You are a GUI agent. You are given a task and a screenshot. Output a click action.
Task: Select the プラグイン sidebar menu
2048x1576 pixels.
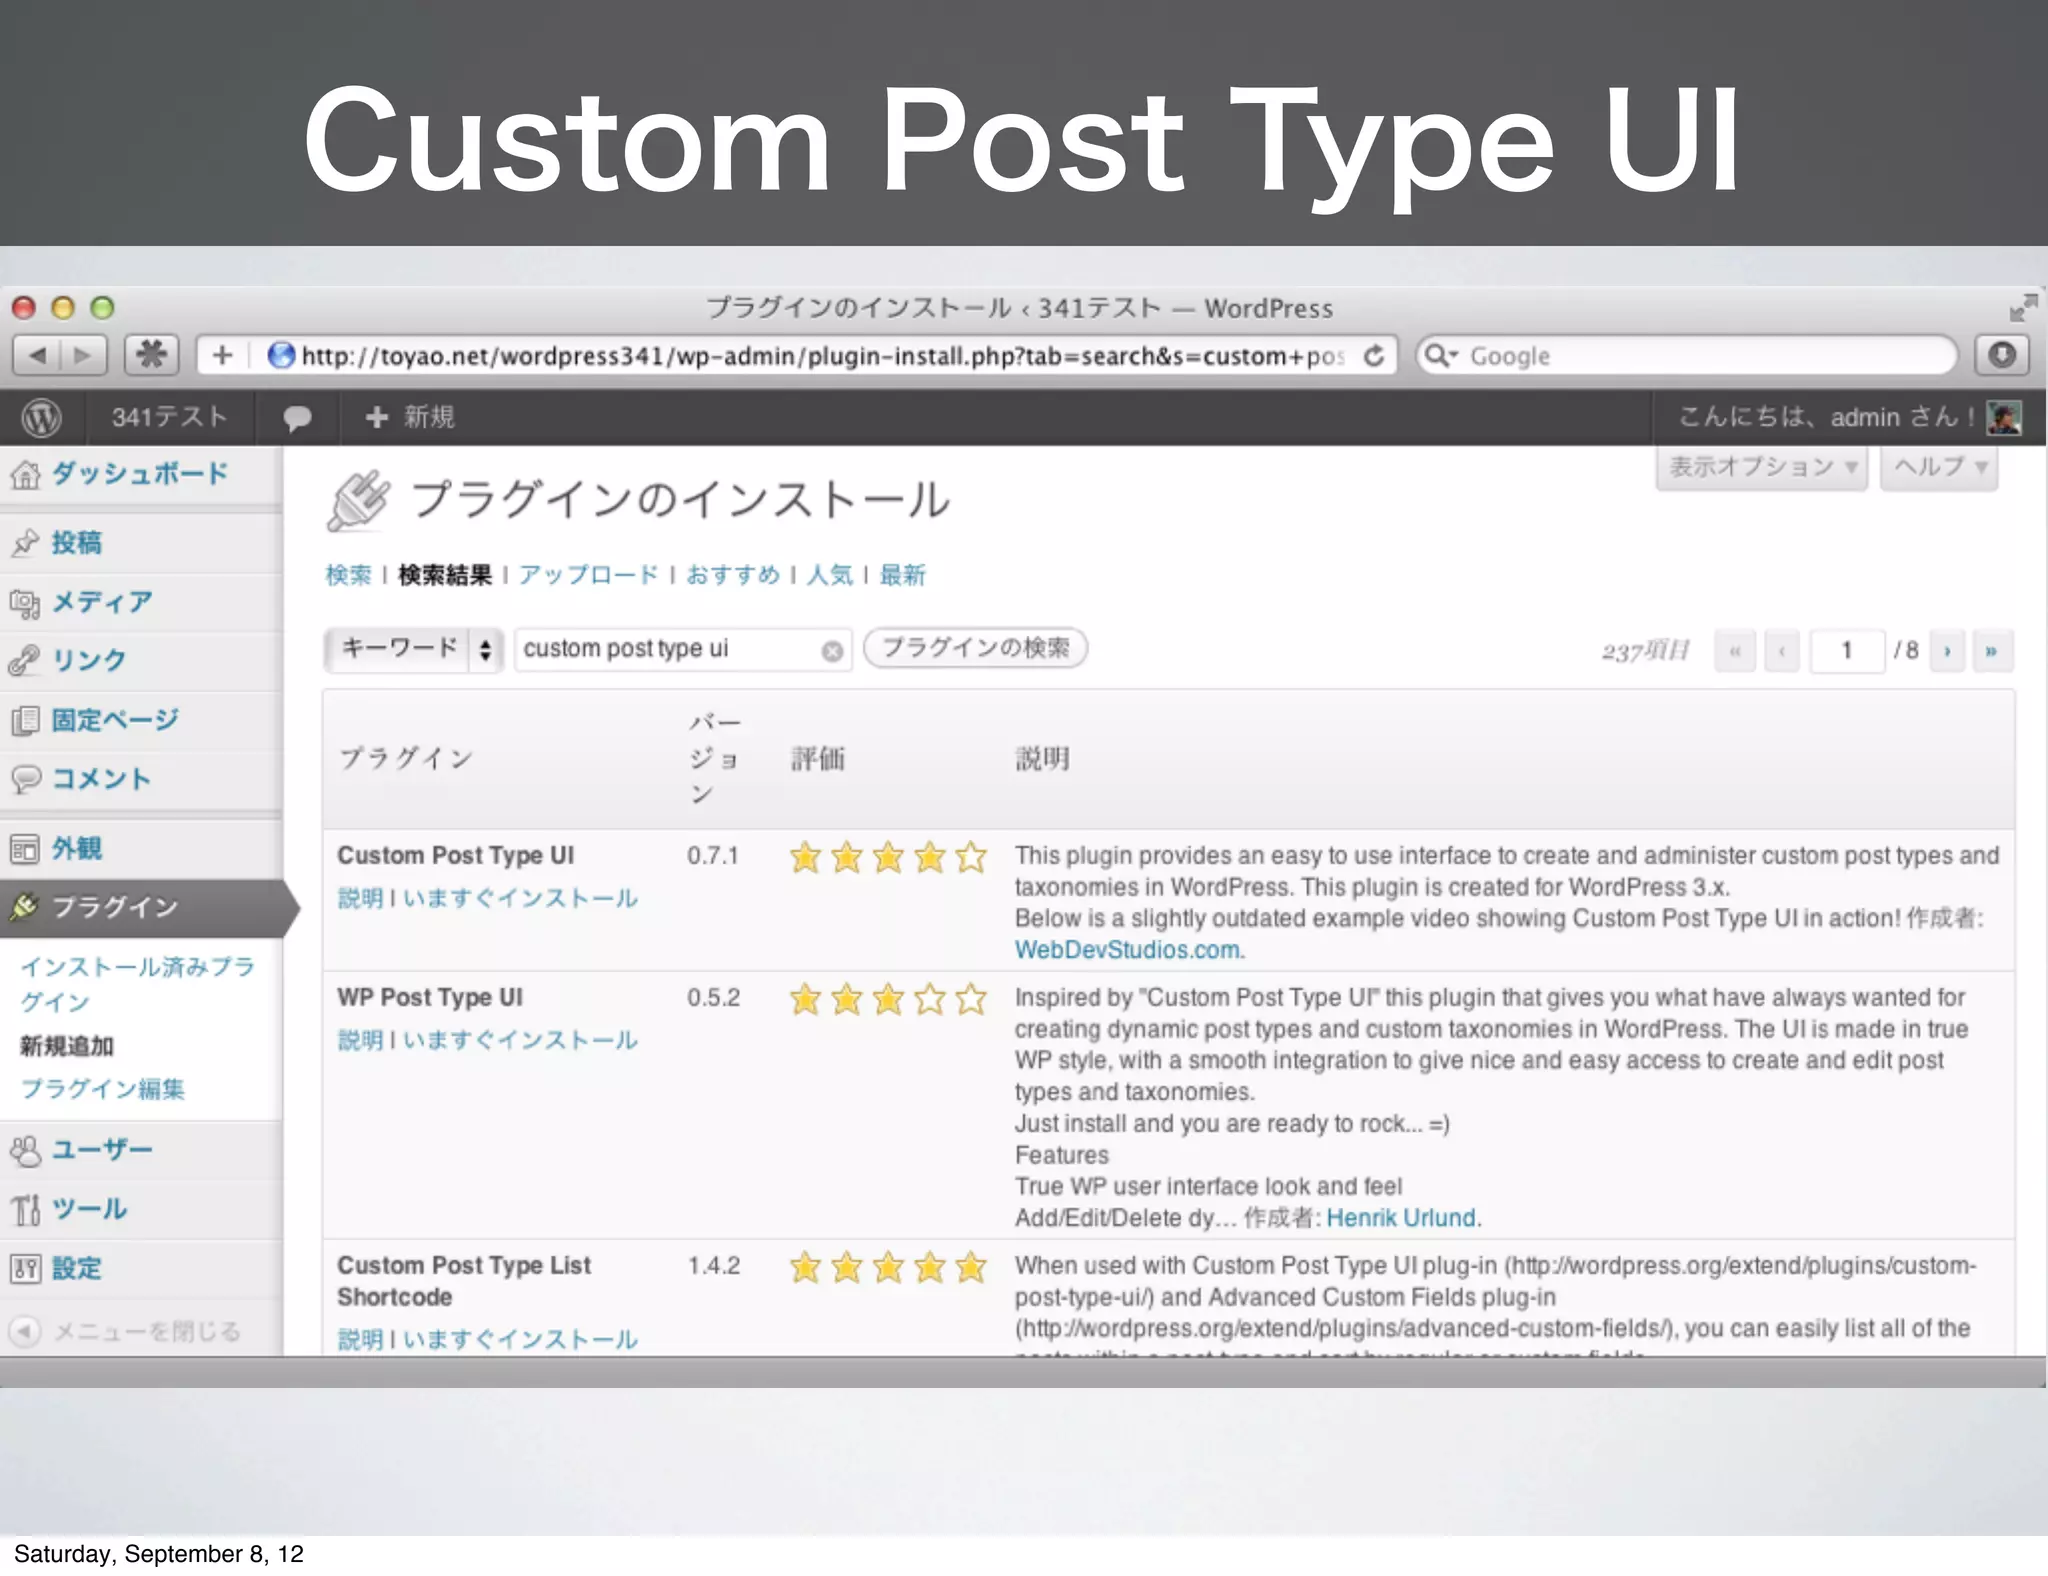coord(140,908)
